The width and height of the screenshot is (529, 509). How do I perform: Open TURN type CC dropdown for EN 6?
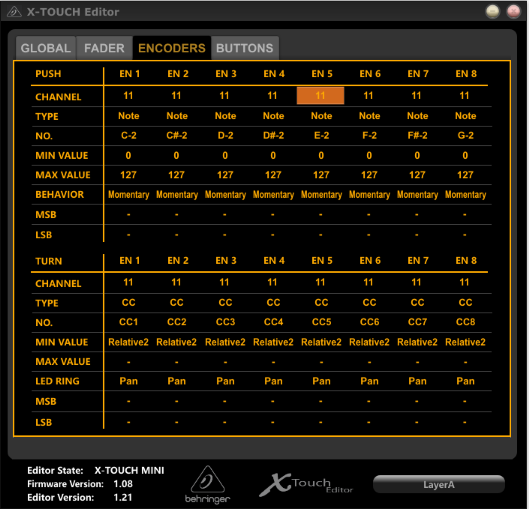pyautogui.click(x=369, y=303)
